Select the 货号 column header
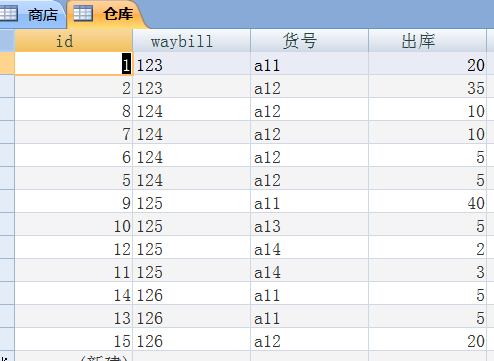This screenshot has width=494, height=361. [x=309, y=41]
